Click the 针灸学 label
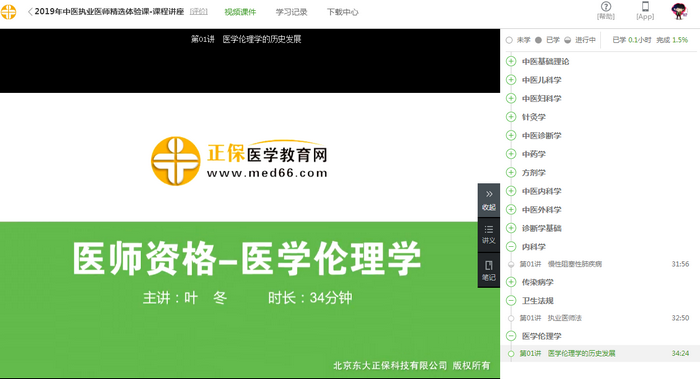 pyautogui.click(x=534, y=117)
